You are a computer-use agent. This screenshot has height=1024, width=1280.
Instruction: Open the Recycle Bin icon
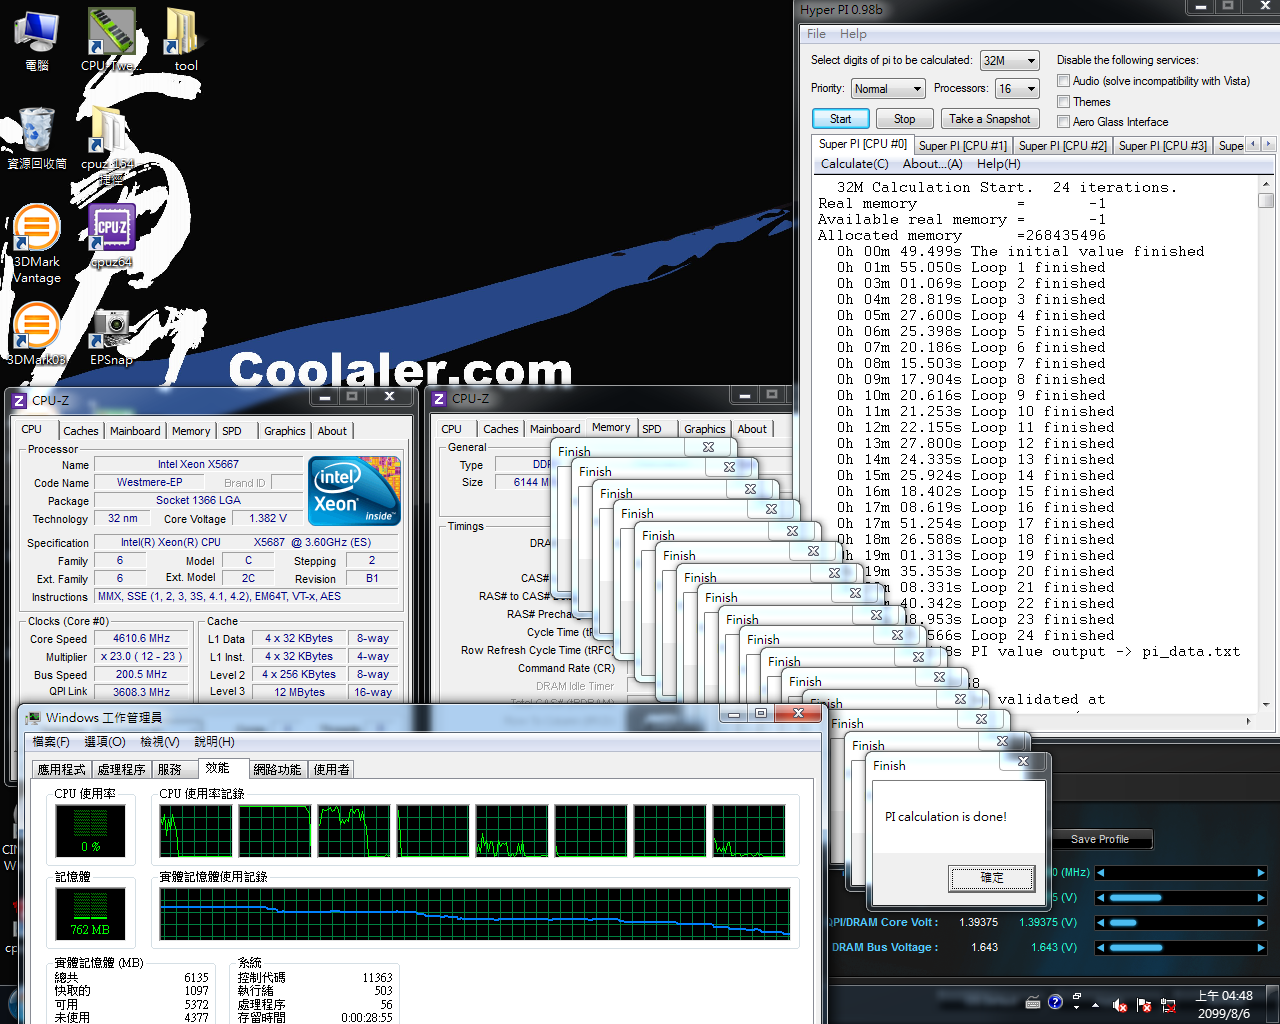[x=36, y=131]
